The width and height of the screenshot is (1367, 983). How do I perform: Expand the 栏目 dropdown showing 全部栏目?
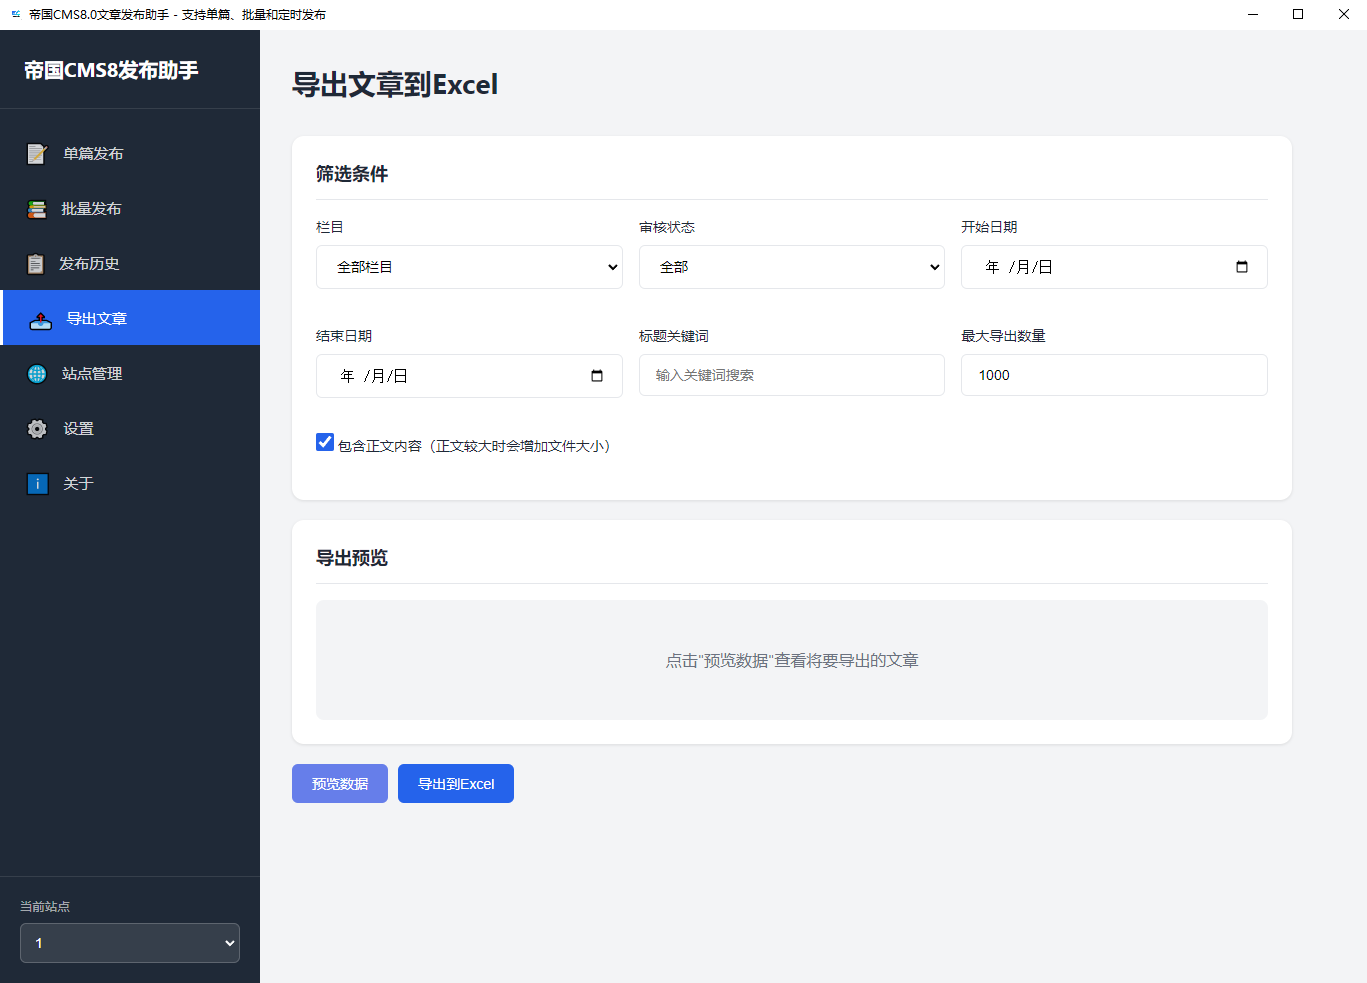click(x=469, y=267)
